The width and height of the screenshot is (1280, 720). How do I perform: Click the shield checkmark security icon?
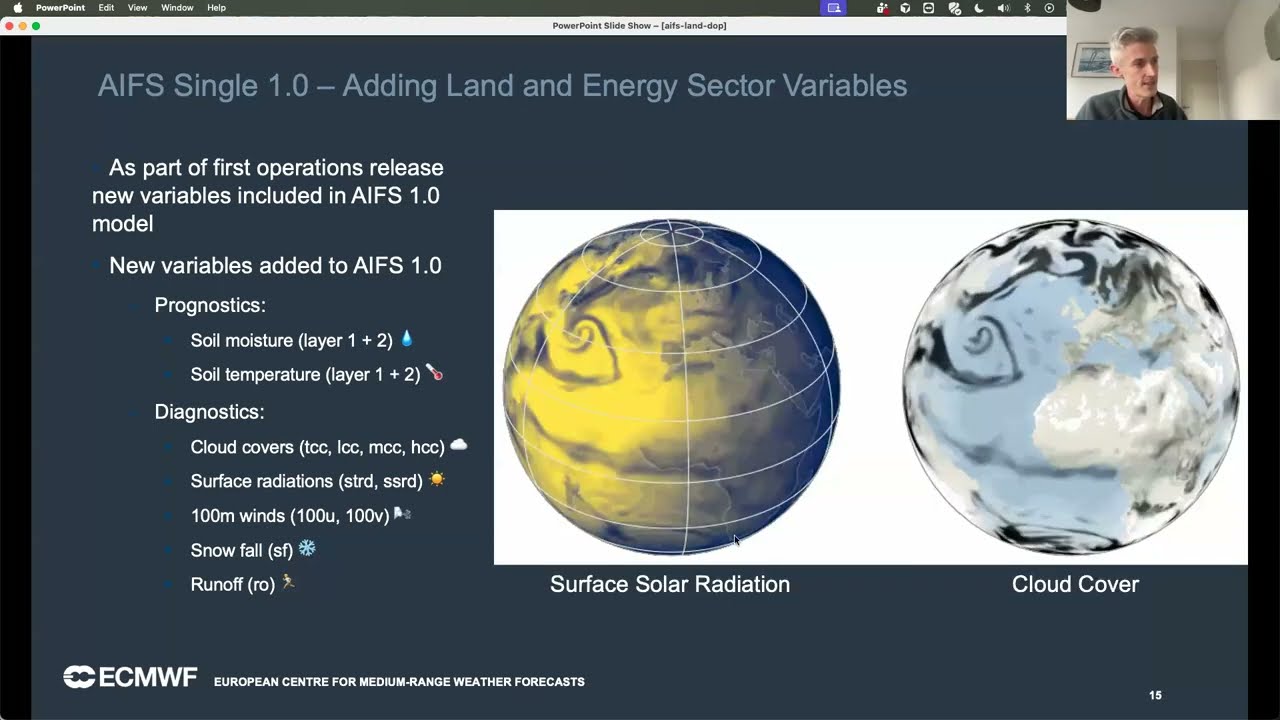point(954,8)
